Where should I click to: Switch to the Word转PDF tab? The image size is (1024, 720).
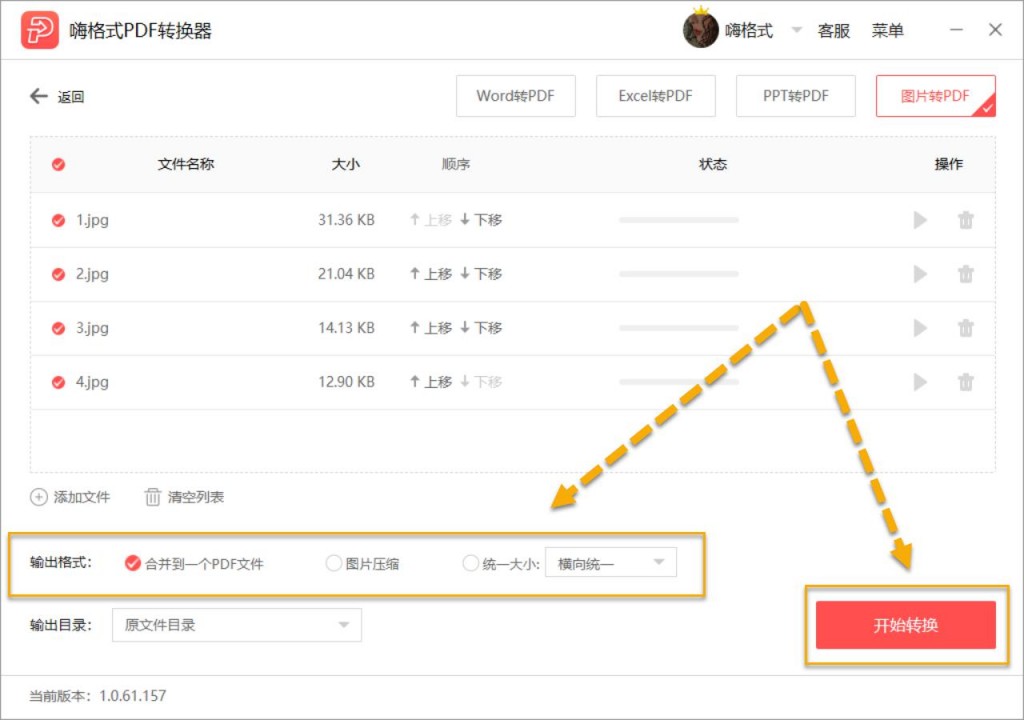click(x=515, y=96)
